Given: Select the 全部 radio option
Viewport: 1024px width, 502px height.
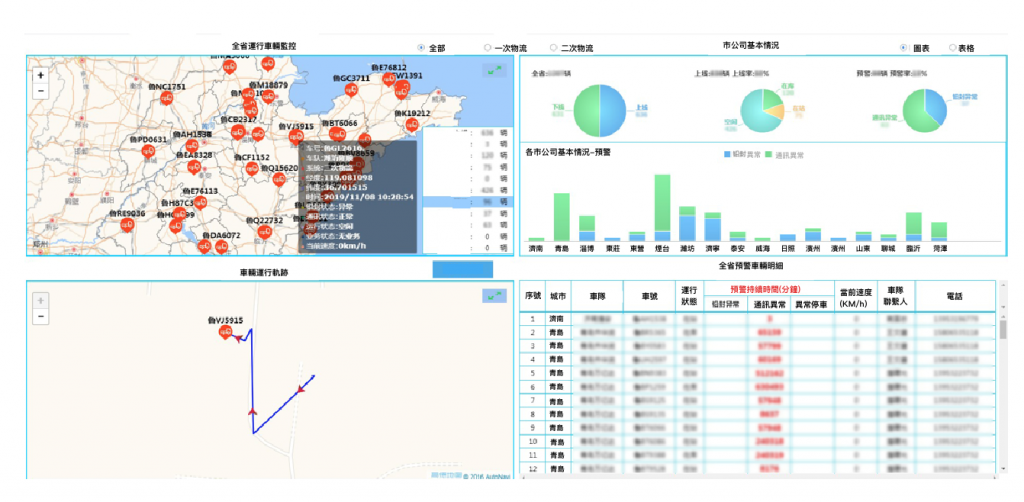Looking at the screenshot, I should (x=421, y=48).
